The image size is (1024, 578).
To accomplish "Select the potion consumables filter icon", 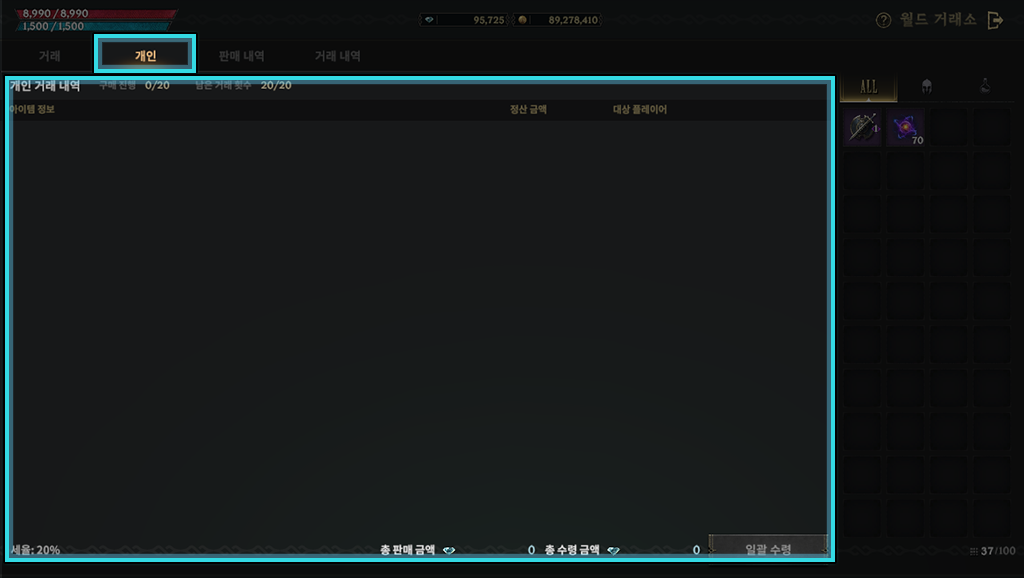I will coord(984,87).
